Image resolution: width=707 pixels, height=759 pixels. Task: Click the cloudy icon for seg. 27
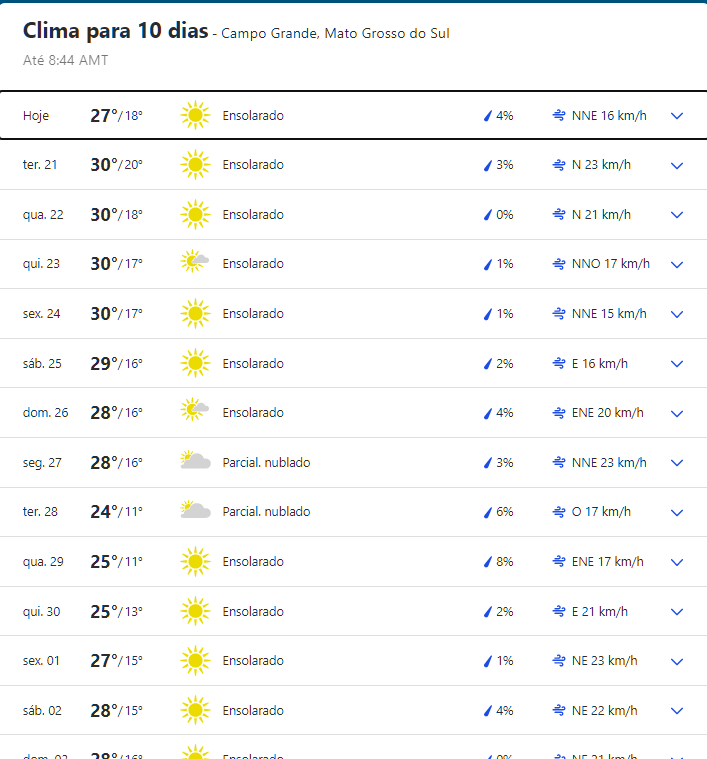tap(195, 462)
